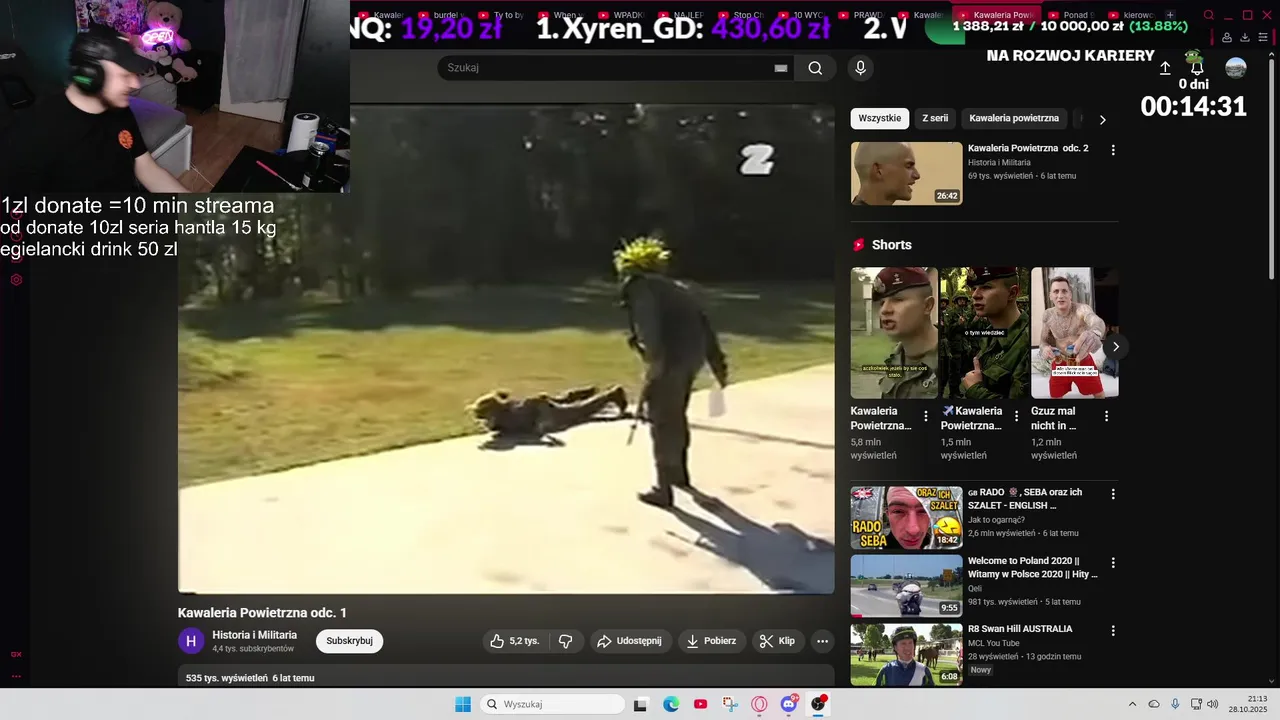Screen dimensions: 1280x720
Task: Open YouTube notifications bell
Action: pos(1197,68)
